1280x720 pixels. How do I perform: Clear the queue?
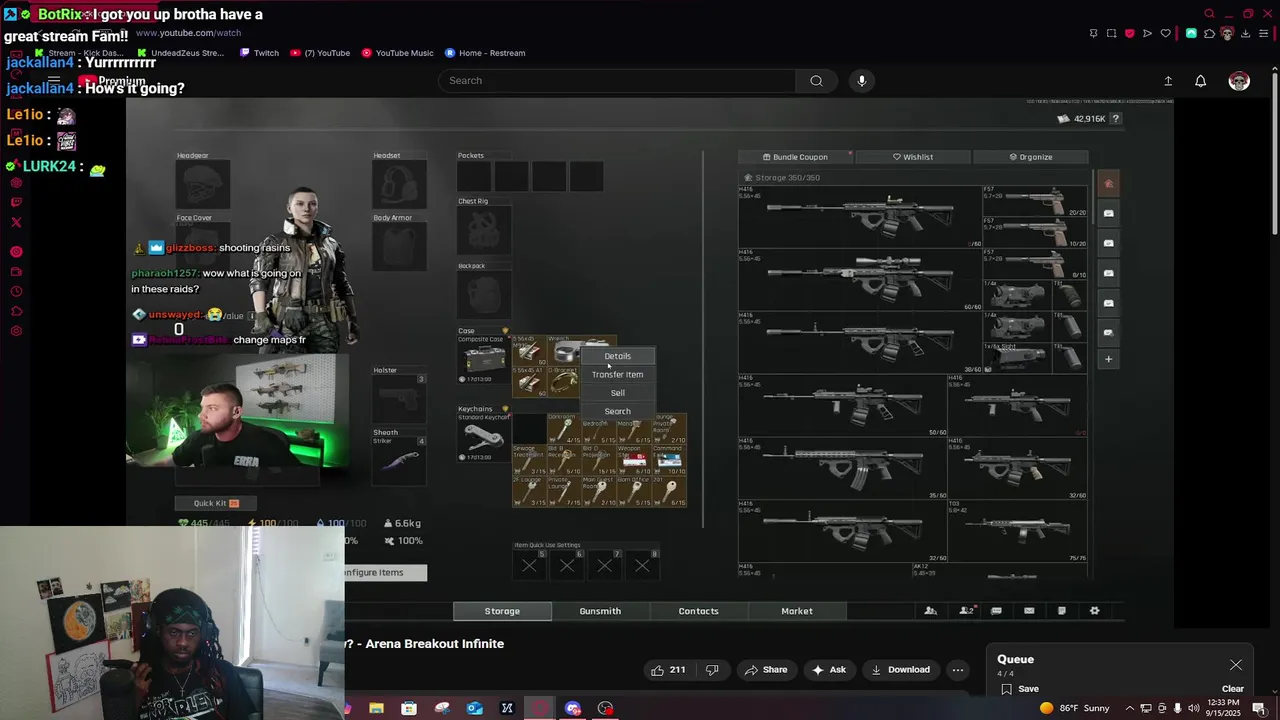click(x=1233, y=689)
